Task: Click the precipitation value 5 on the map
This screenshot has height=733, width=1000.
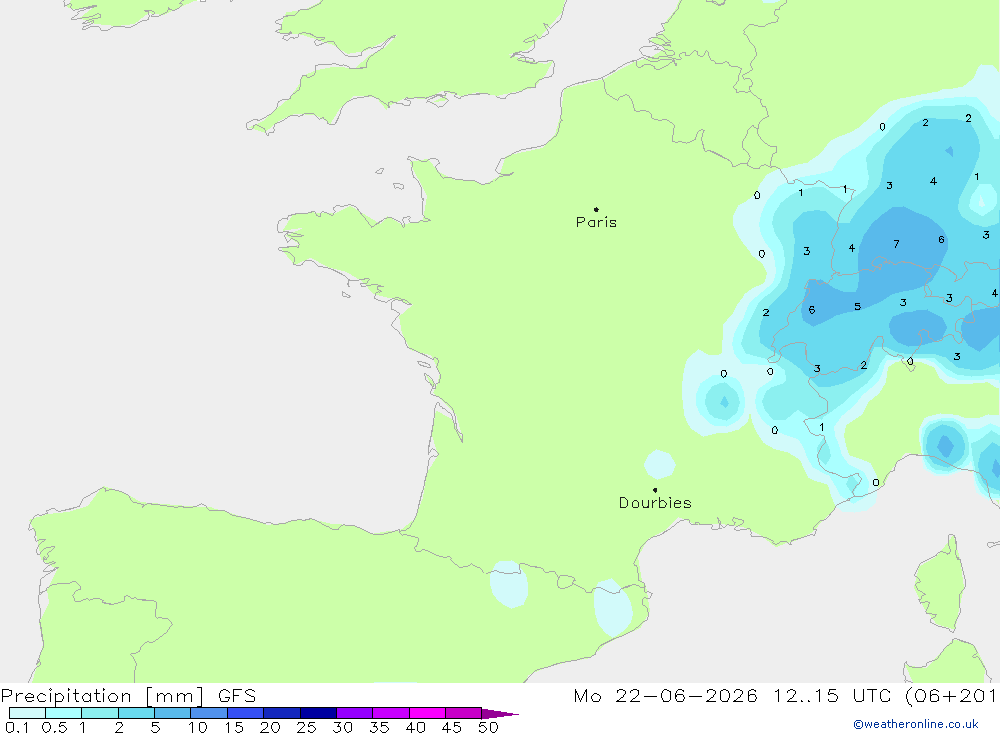Action: pos(857,306)
